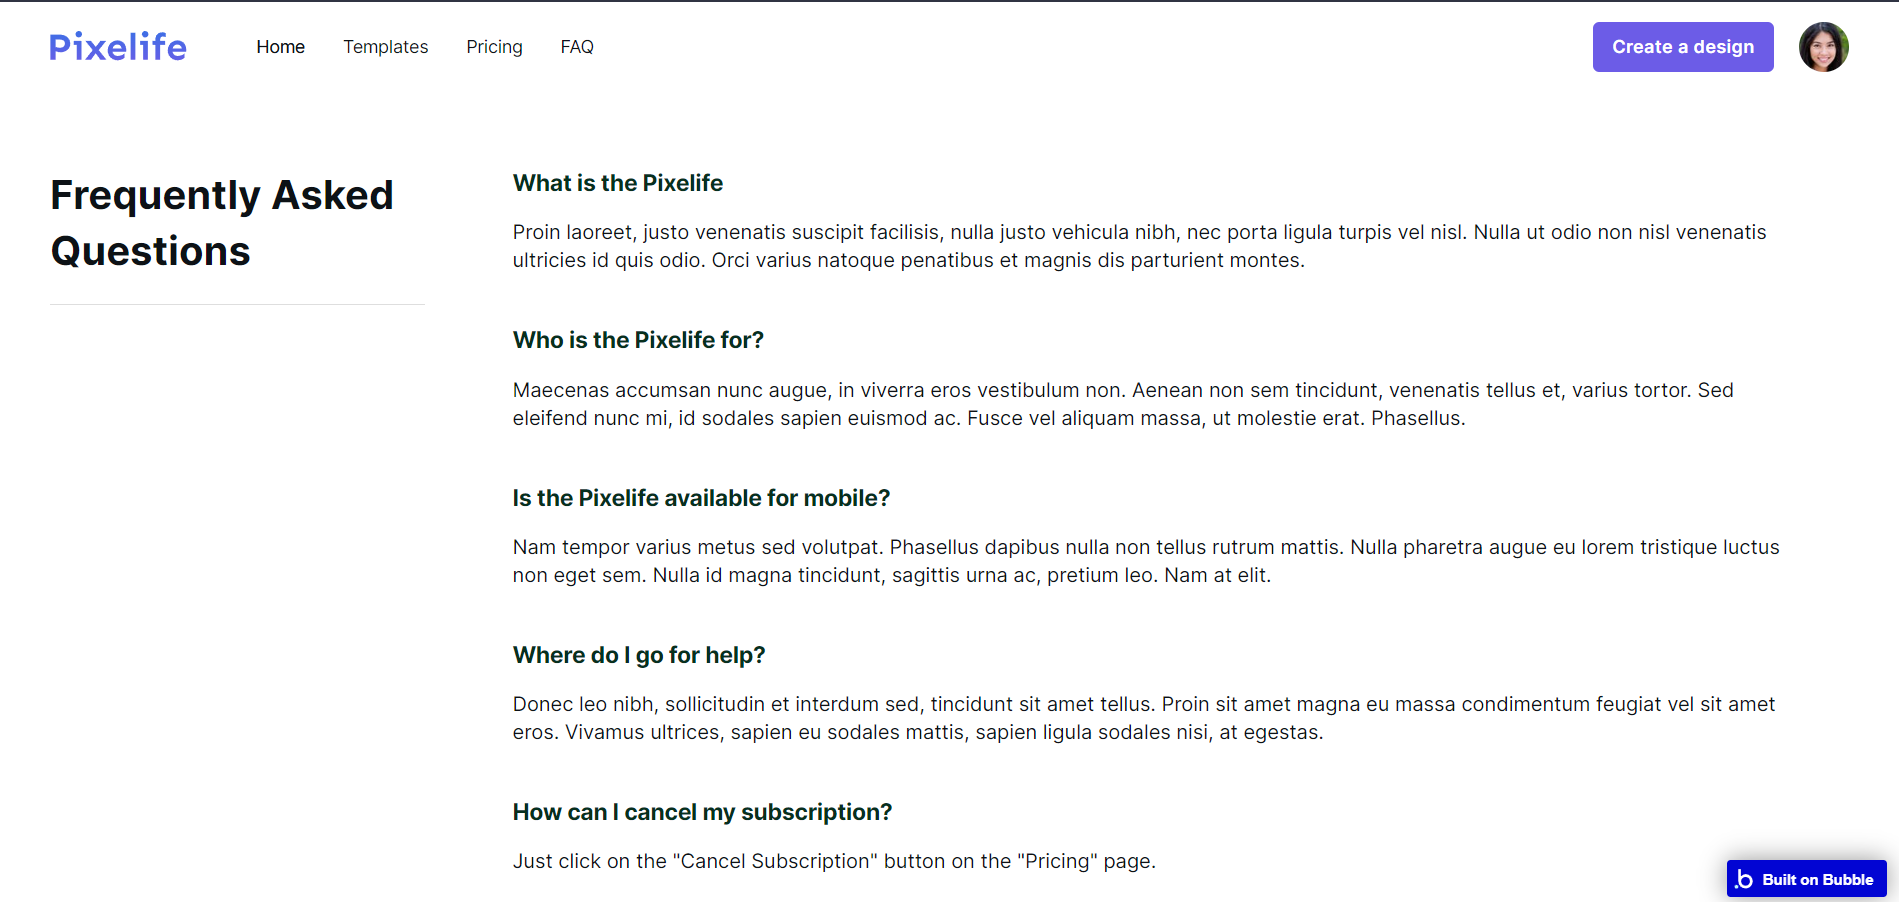
Task: Click the Pixelife logo
Action: 118,47
